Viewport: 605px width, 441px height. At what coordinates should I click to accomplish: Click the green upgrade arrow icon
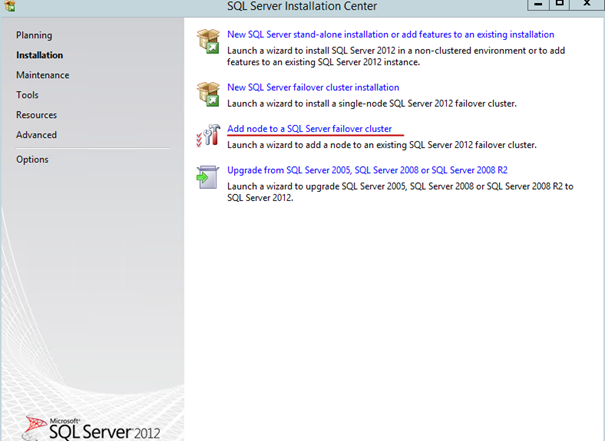(208, 177)
